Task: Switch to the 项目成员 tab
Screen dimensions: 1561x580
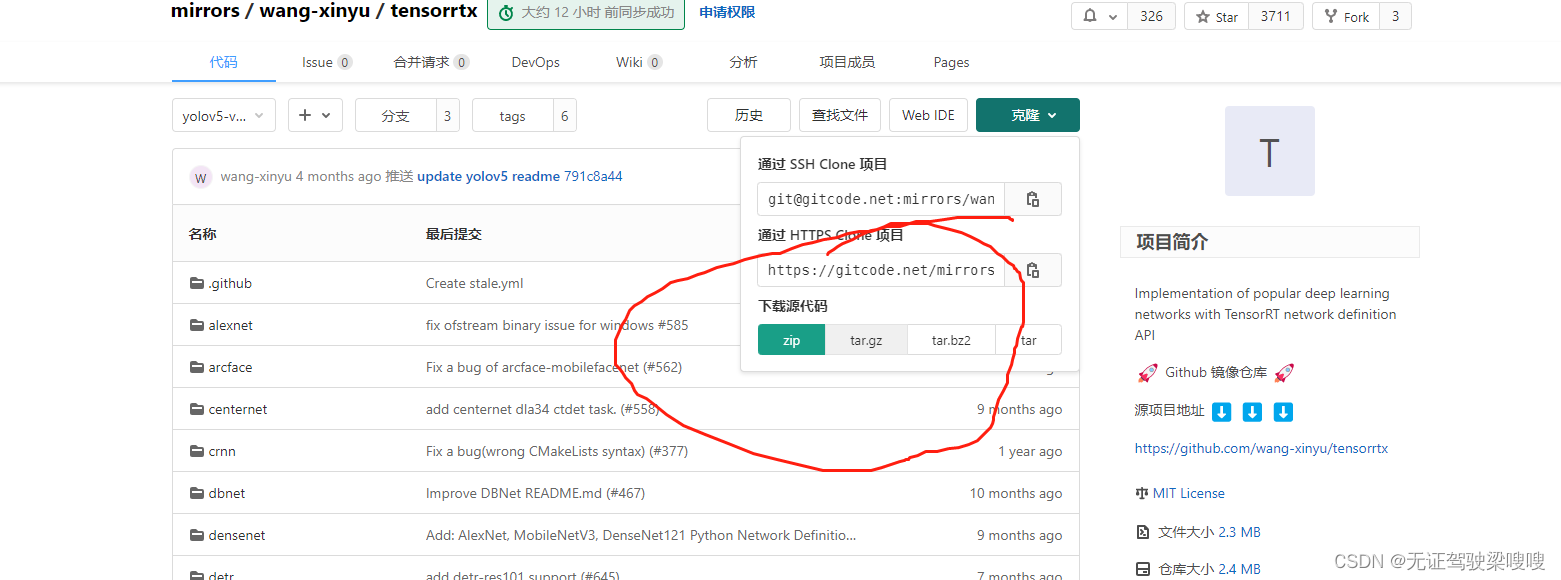Action: pyautogui.click(x=847, y=62)
